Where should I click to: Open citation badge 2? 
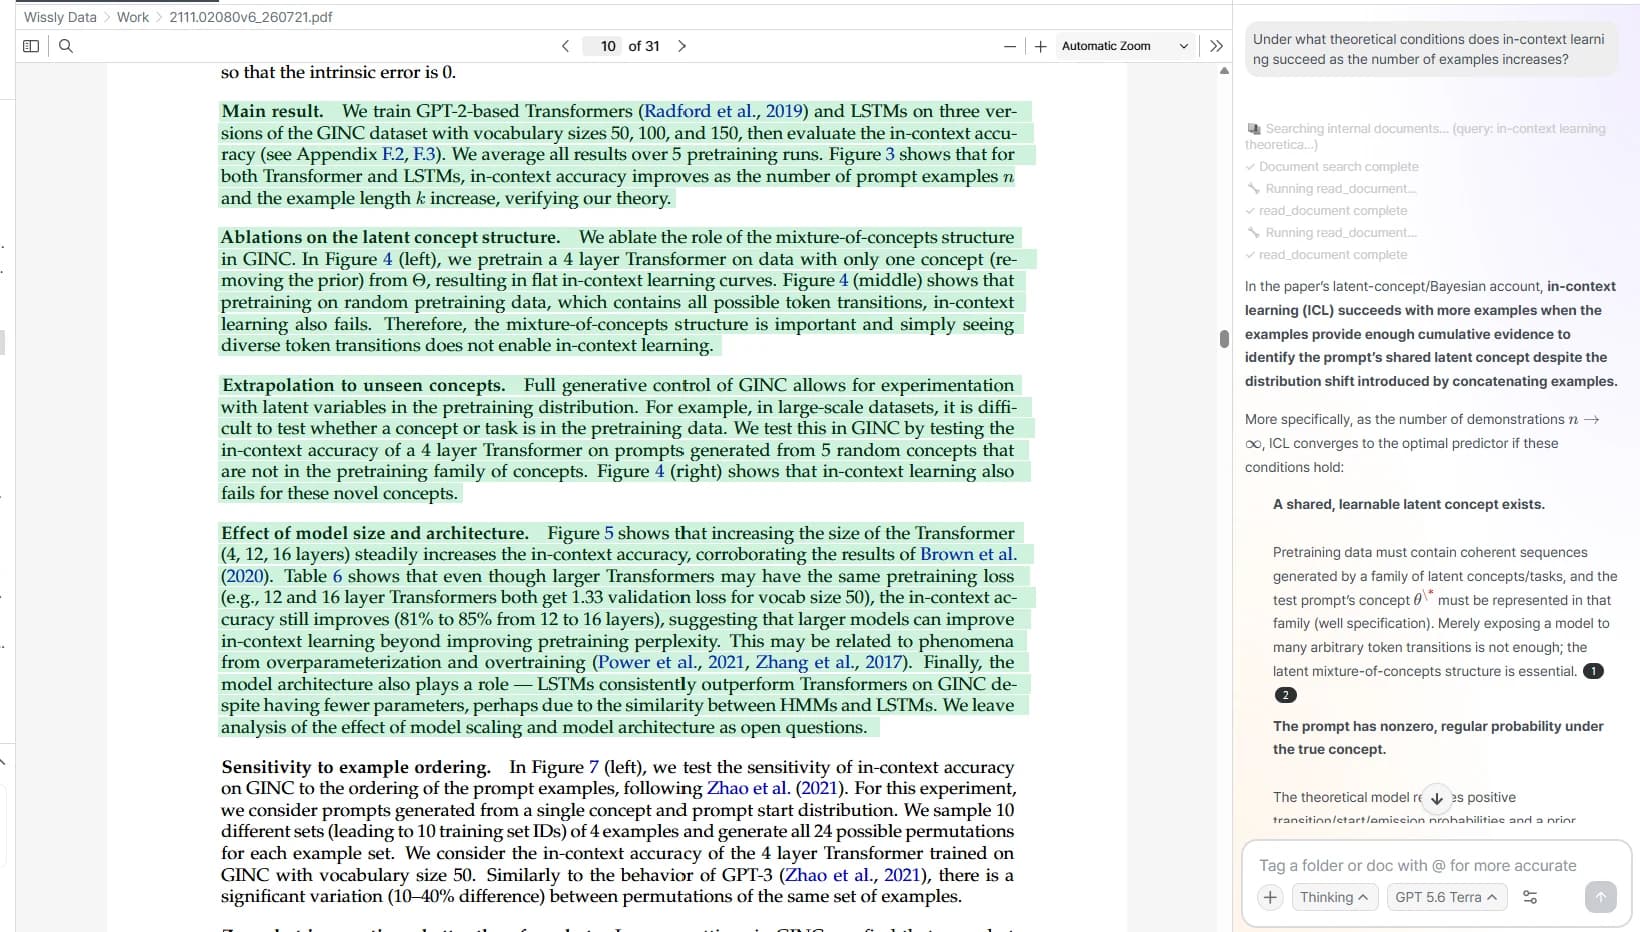(1285, 695)
